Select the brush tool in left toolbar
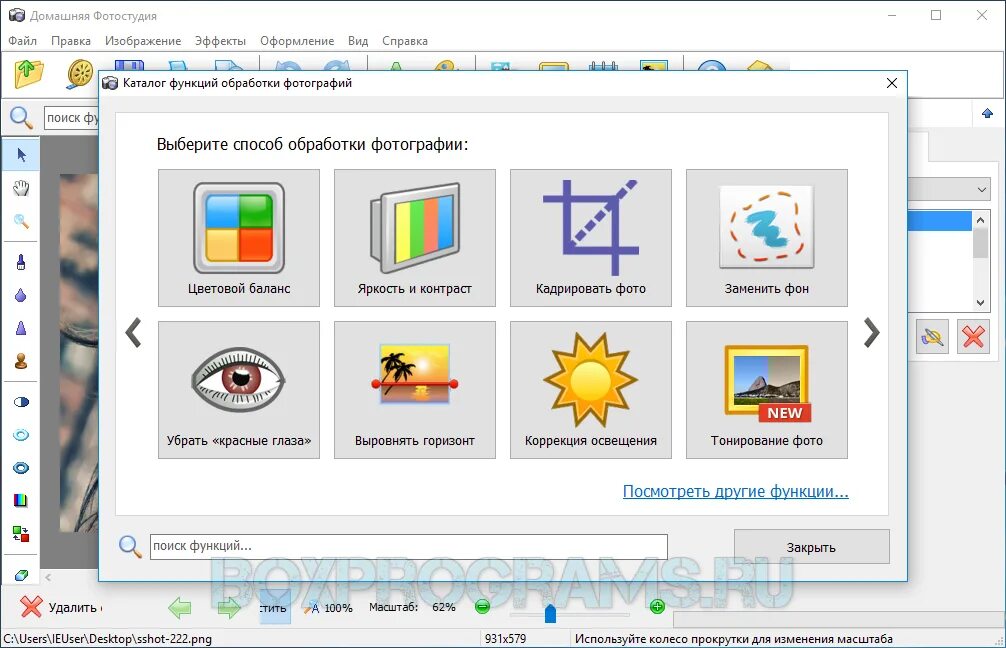 click(x=21, y=262)
